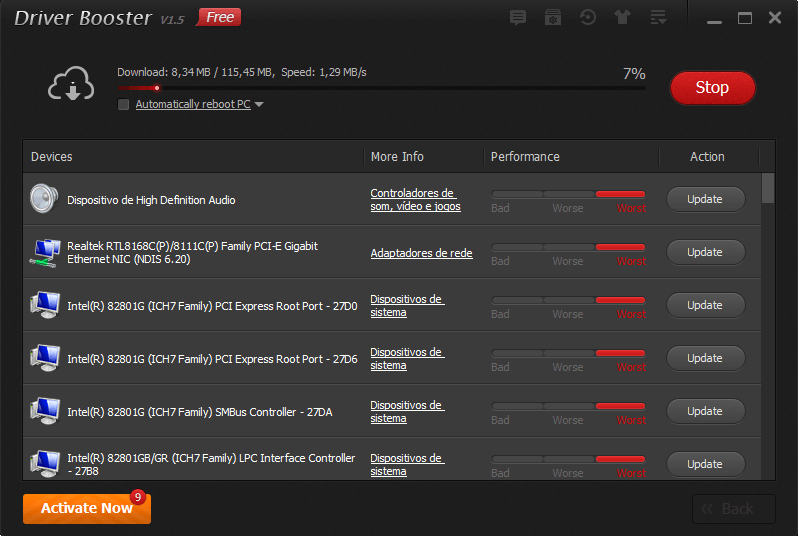This screenshot has width=798, height=536.
Task: Update the PCI Express Root Port 27D6 driver
Action: [x=705, y=358]
